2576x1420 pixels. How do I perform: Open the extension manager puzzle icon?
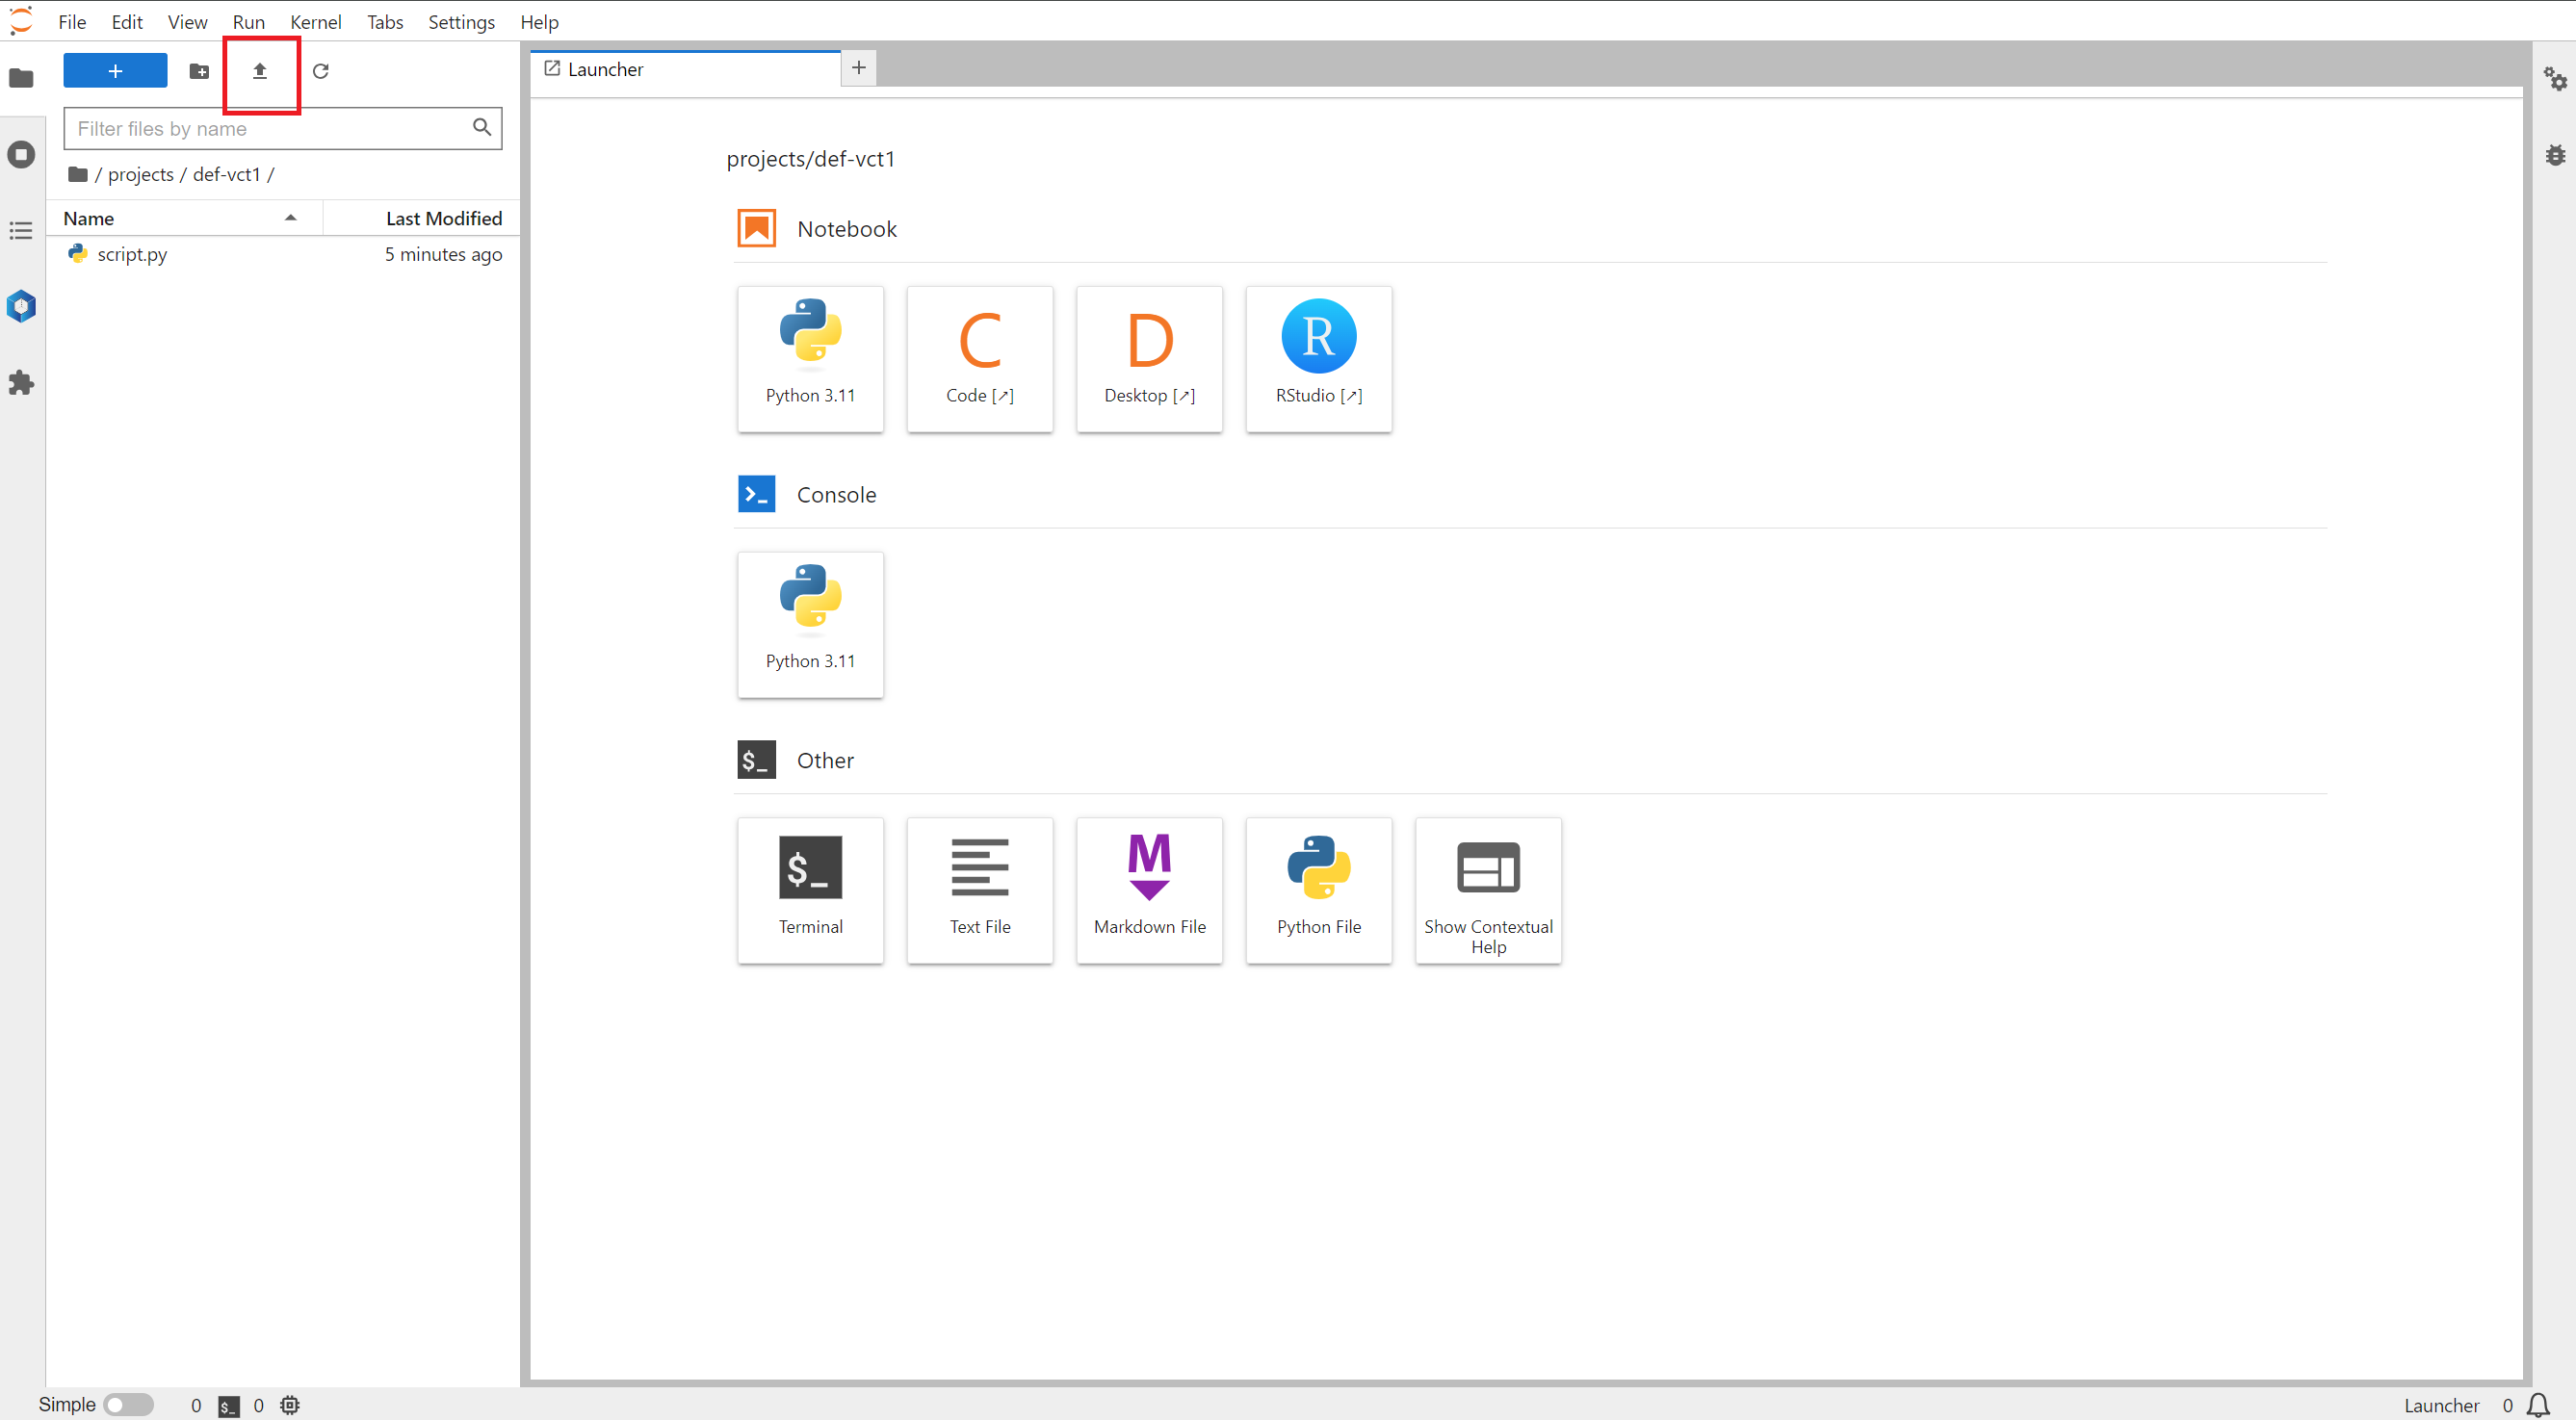21,383
